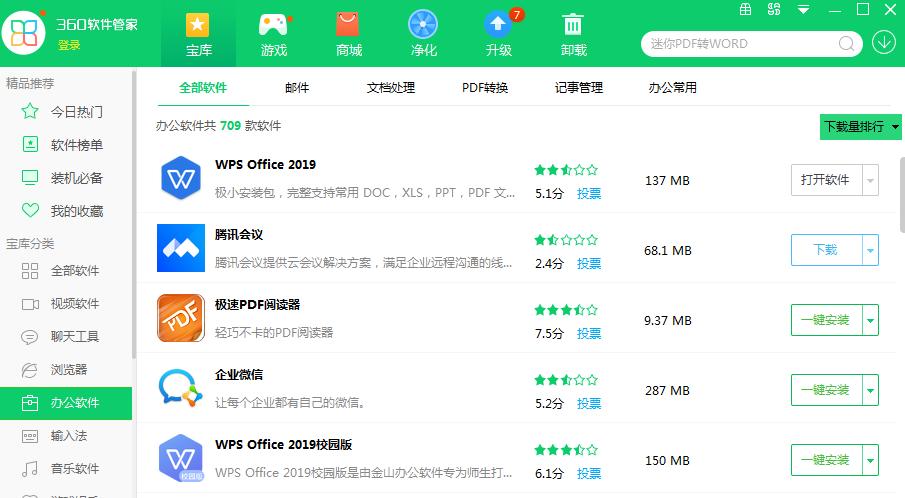Click the WPS Office 2019 title text
905x498 pixels.
click(x=265, y=164)
